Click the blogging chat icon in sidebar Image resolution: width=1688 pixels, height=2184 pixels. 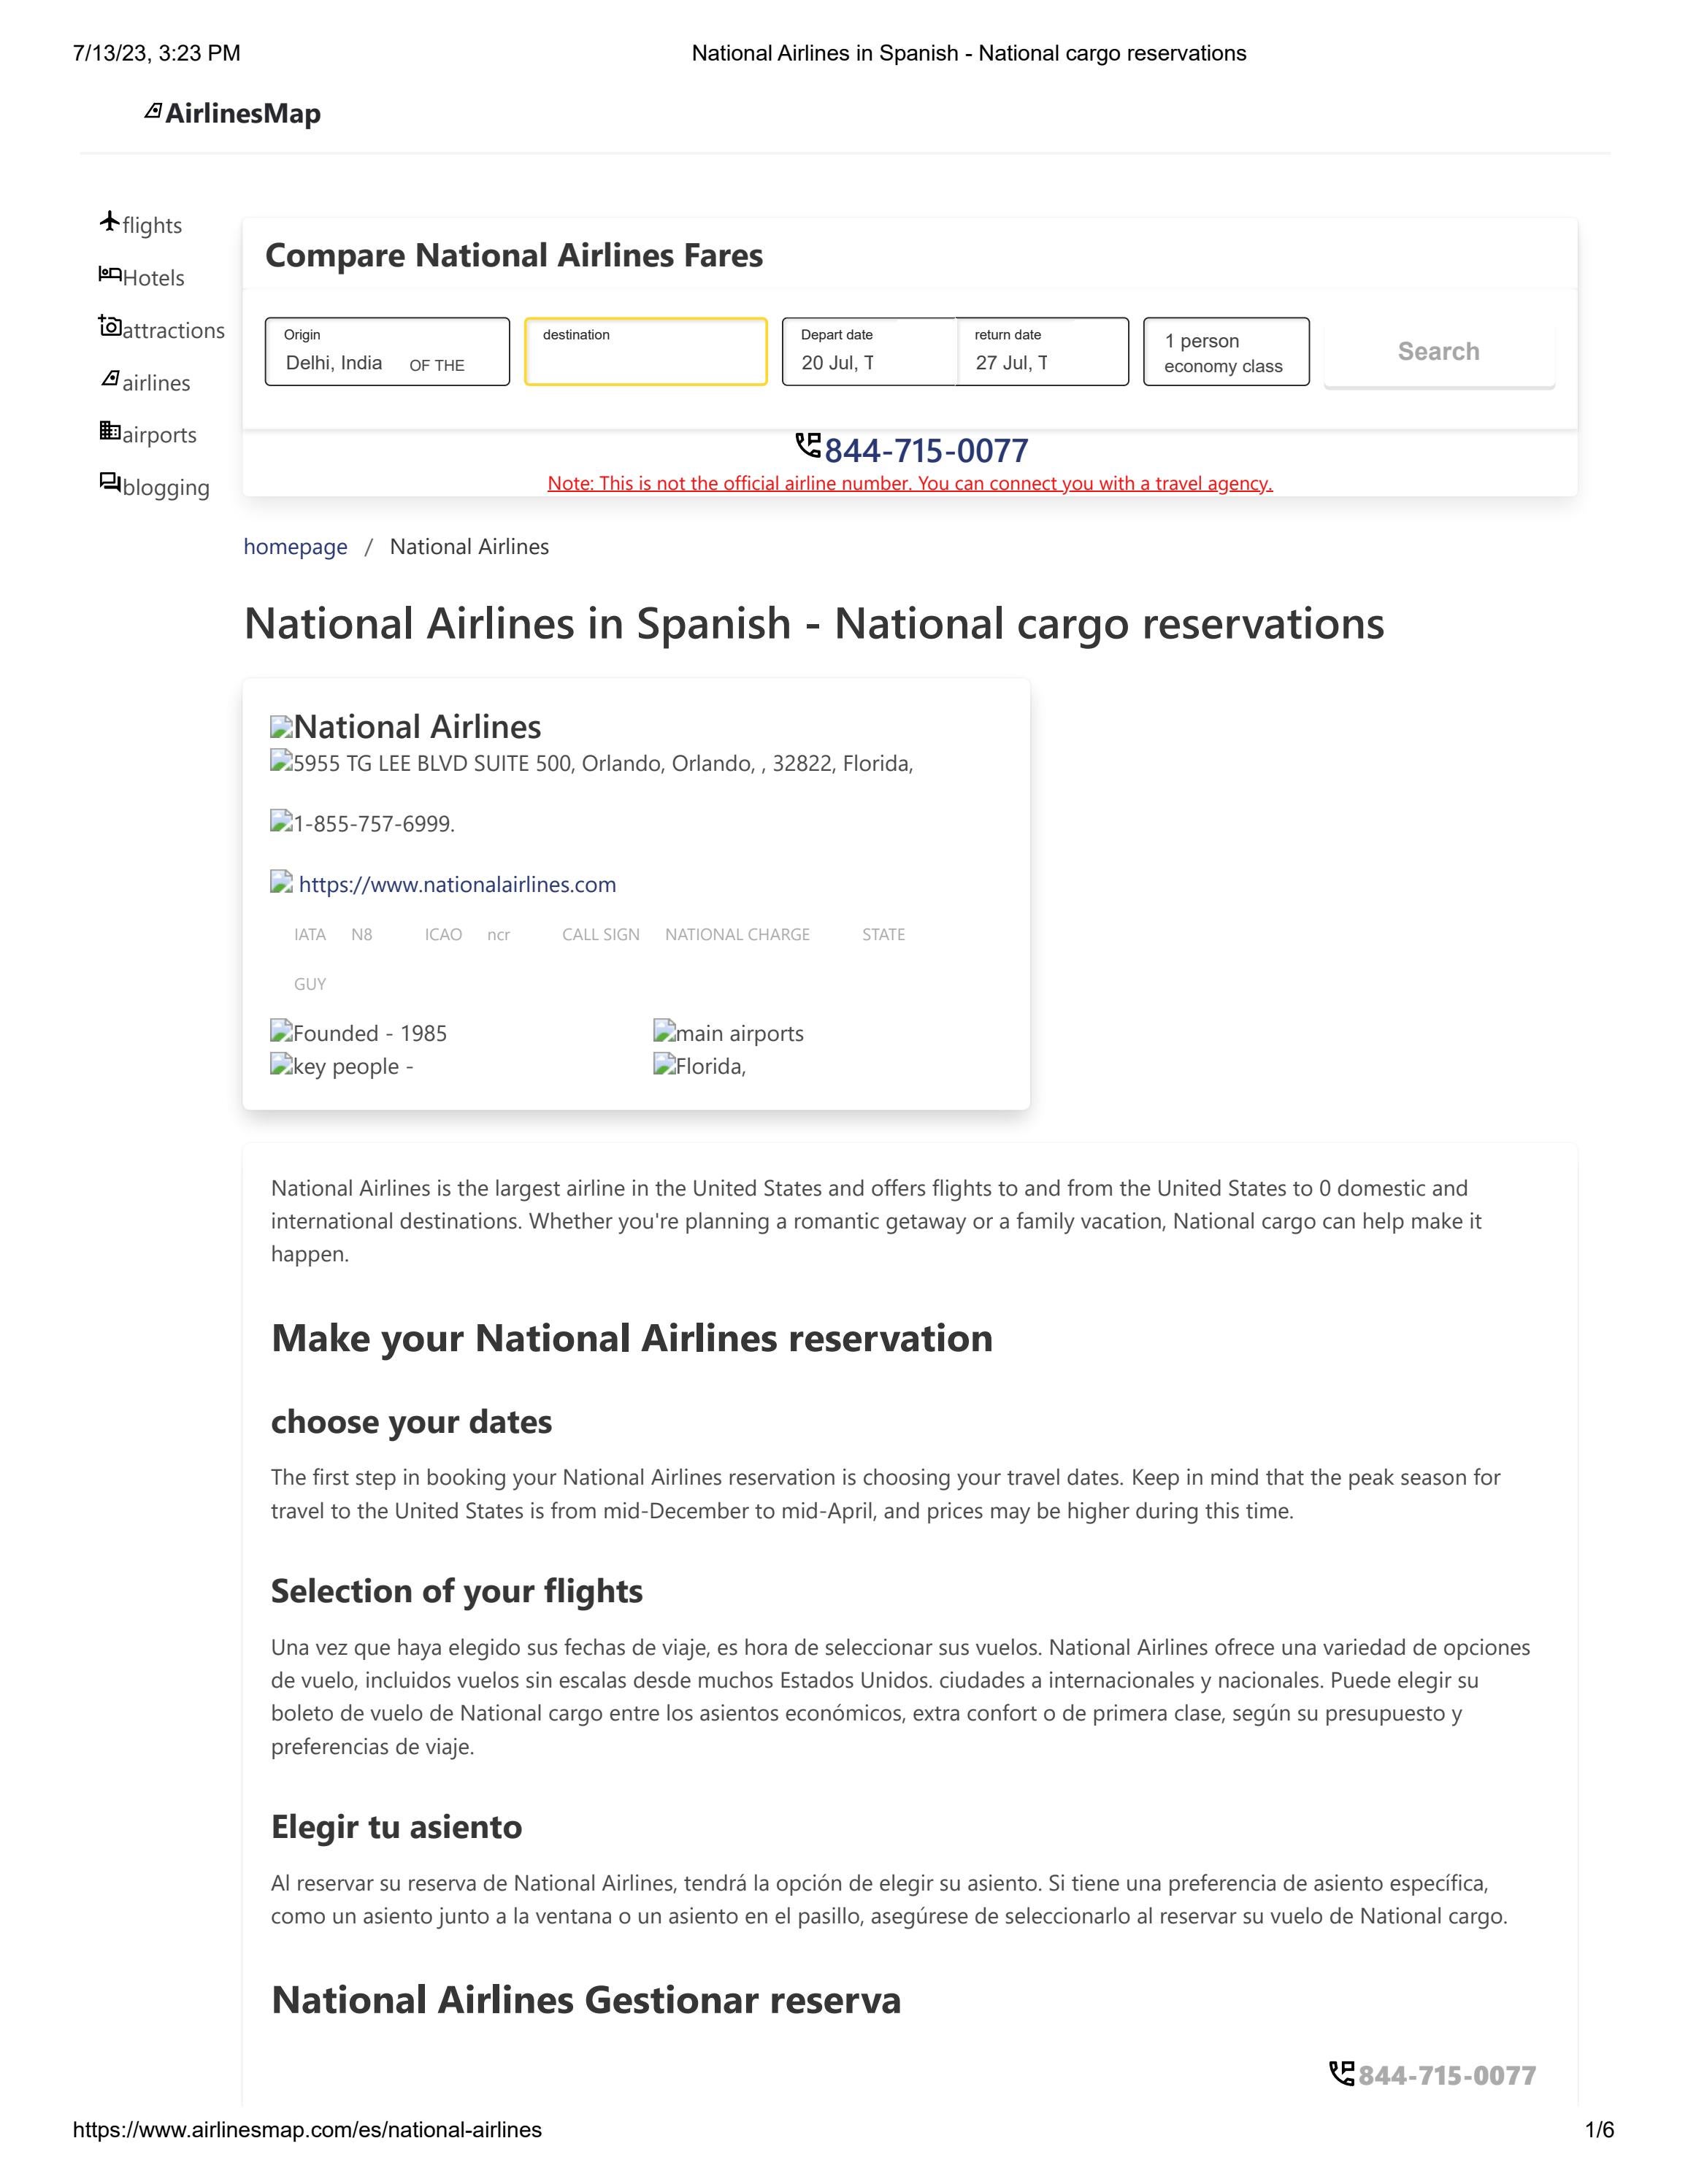point(110,482)
